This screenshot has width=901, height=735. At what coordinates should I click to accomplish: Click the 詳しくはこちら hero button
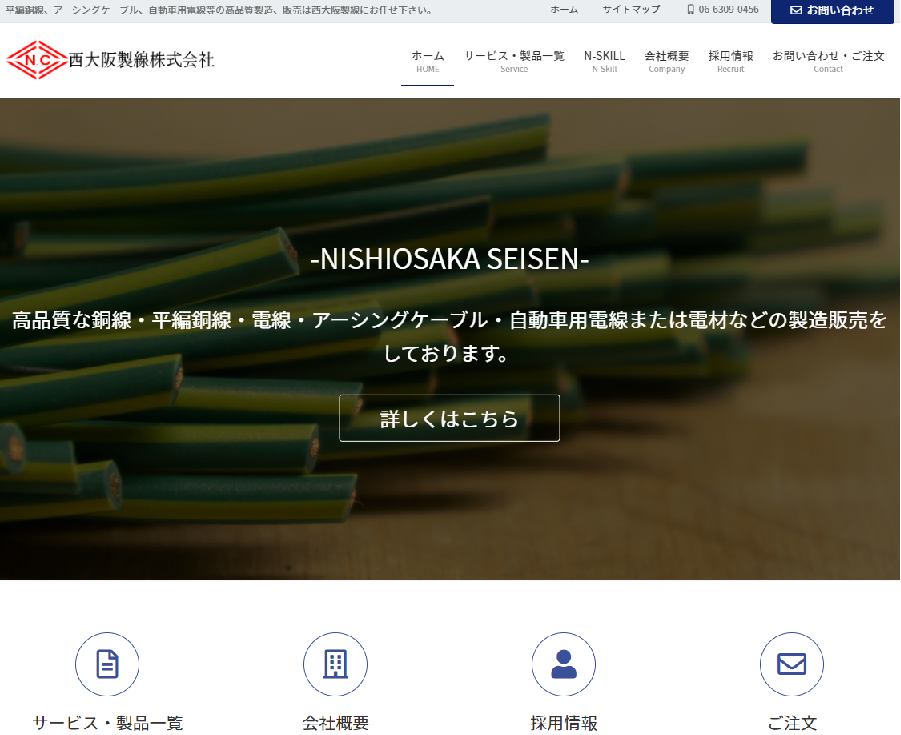point(449,418)
